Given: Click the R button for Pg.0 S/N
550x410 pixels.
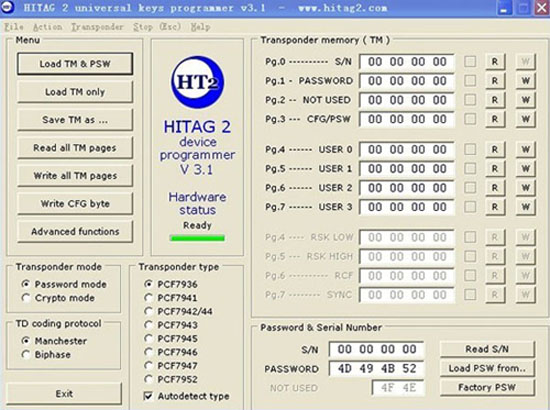Looking at the screenshot, I should [x=495, y=62].
